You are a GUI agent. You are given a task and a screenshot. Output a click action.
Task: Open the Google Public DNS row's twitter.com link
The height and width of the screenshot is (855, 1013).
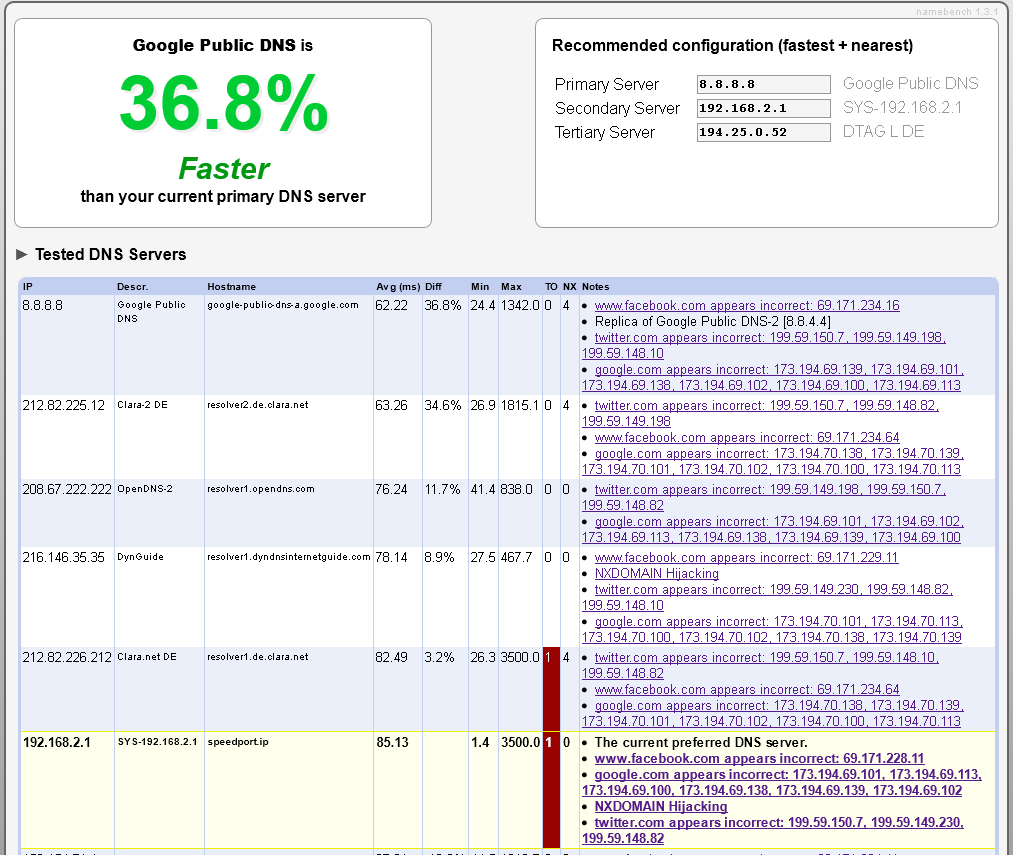pos(769,338)
